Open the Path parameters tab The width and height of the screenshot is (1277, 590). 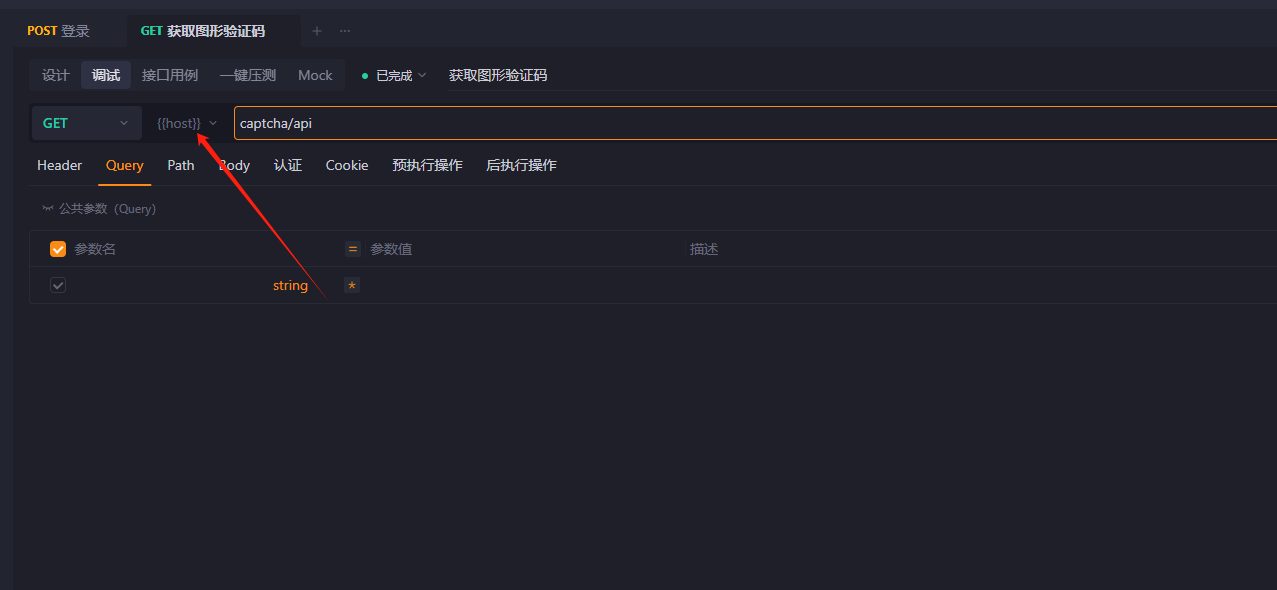pos(181,165)
